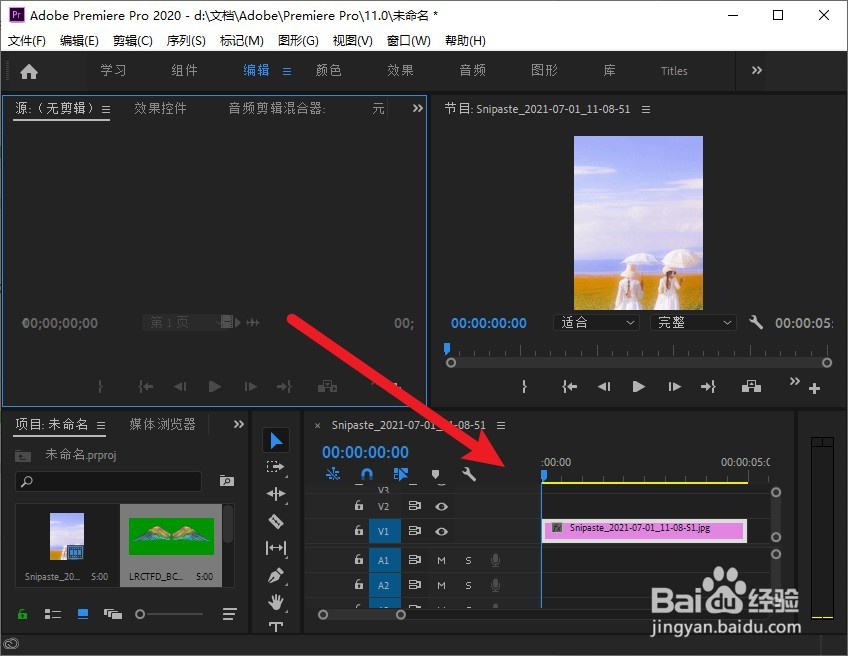
Task: Select the Track Select Forward tool
Action: pyautogui.click(x=276, y=467)
